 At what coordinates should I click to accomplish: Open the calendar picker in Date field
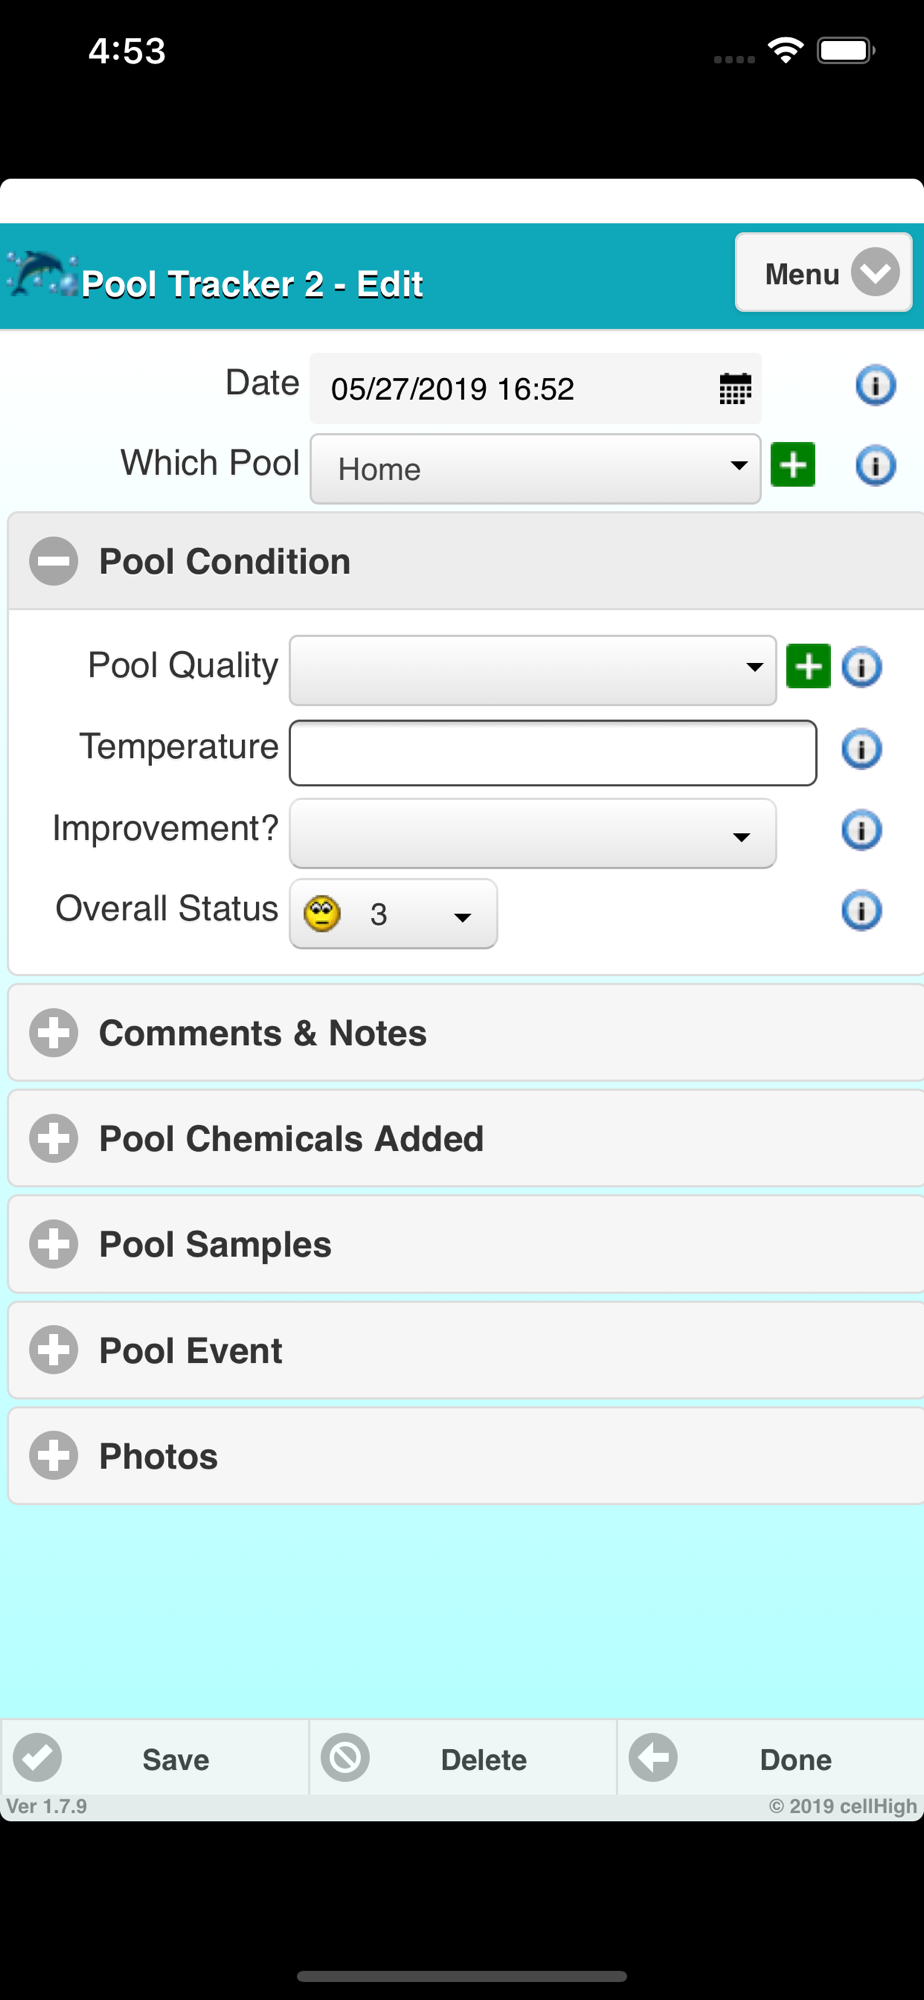pos(735,388)
